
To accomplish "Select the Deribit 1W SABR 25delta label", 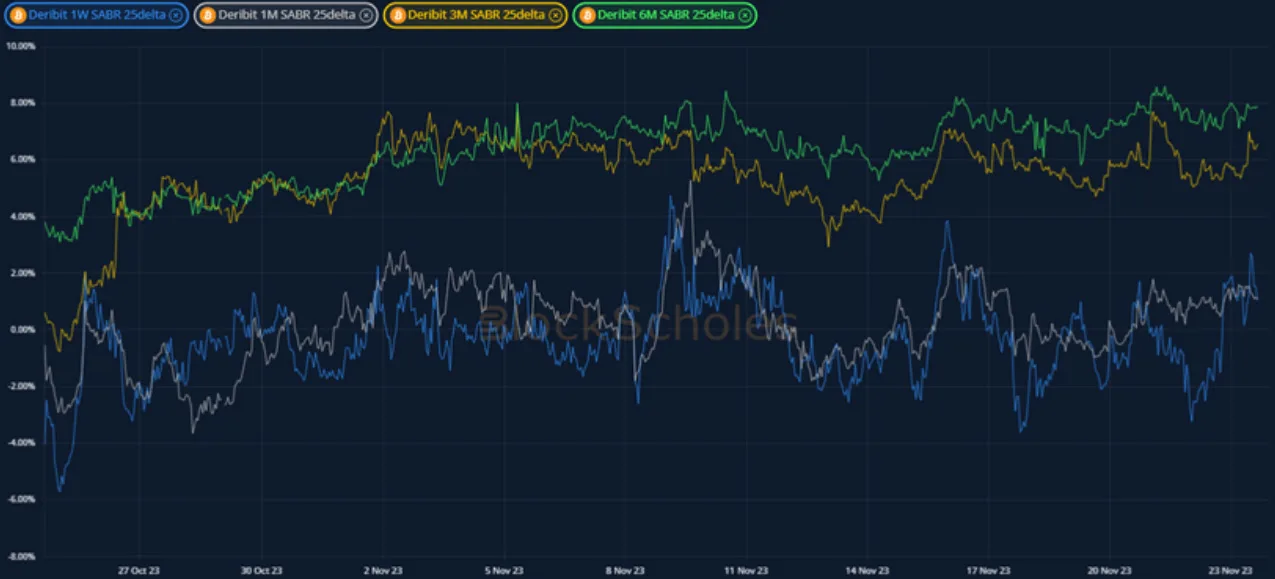I will click(x=97, y=15).
